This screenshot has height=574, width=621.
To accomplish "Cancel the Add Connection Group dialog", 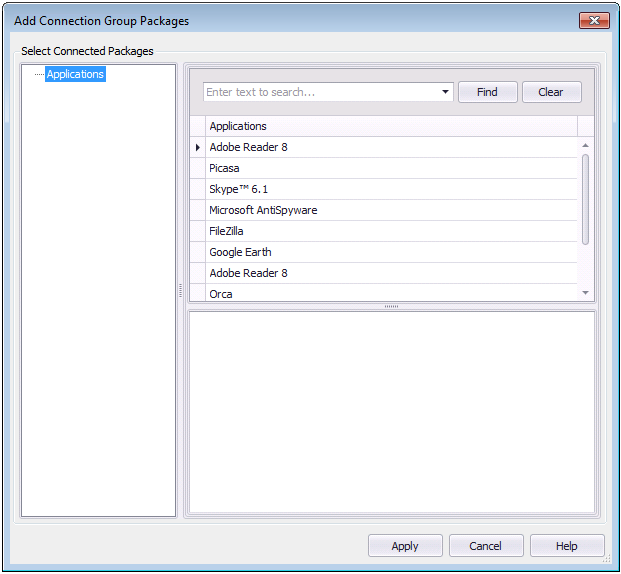I will 486,546.
